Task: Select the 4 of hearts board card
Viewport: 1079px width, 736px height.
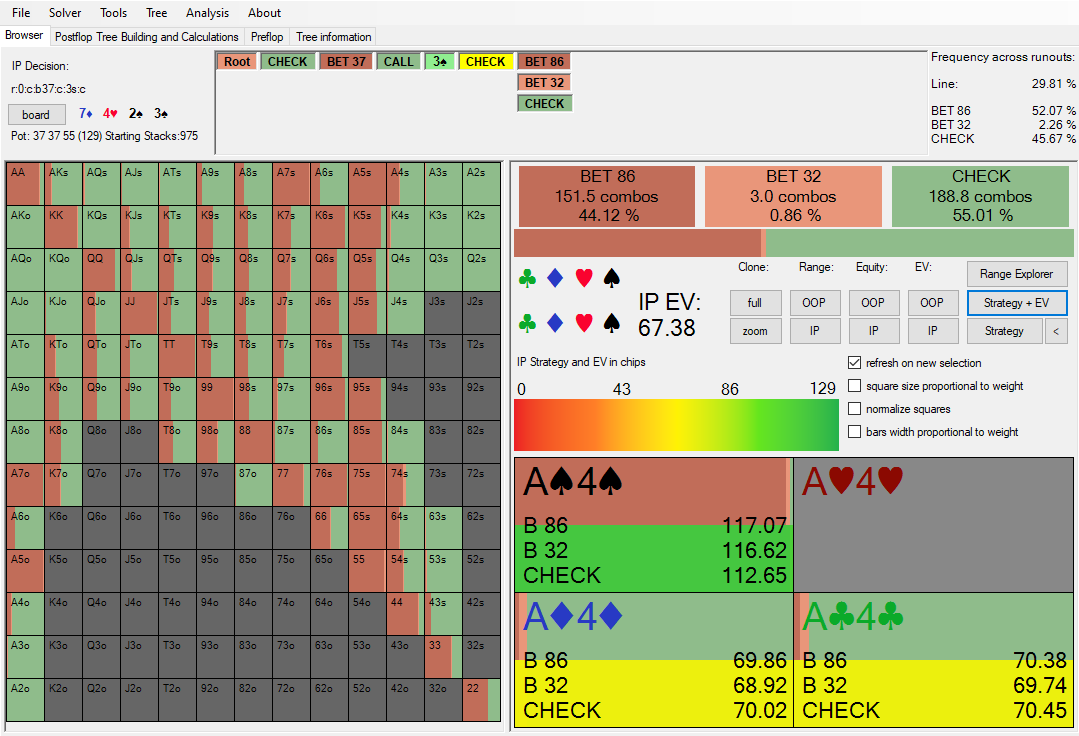Action: coord(110,114)
